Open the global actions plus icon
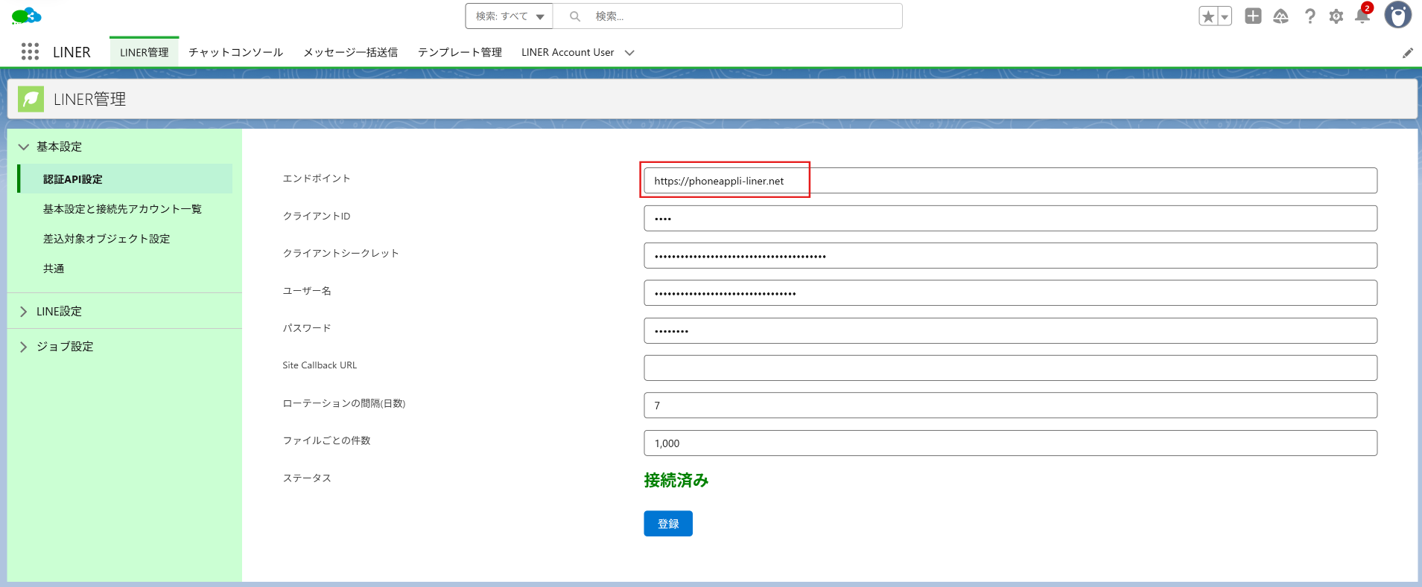This screenshot has height=587, width=1422. coord(1253,16)
